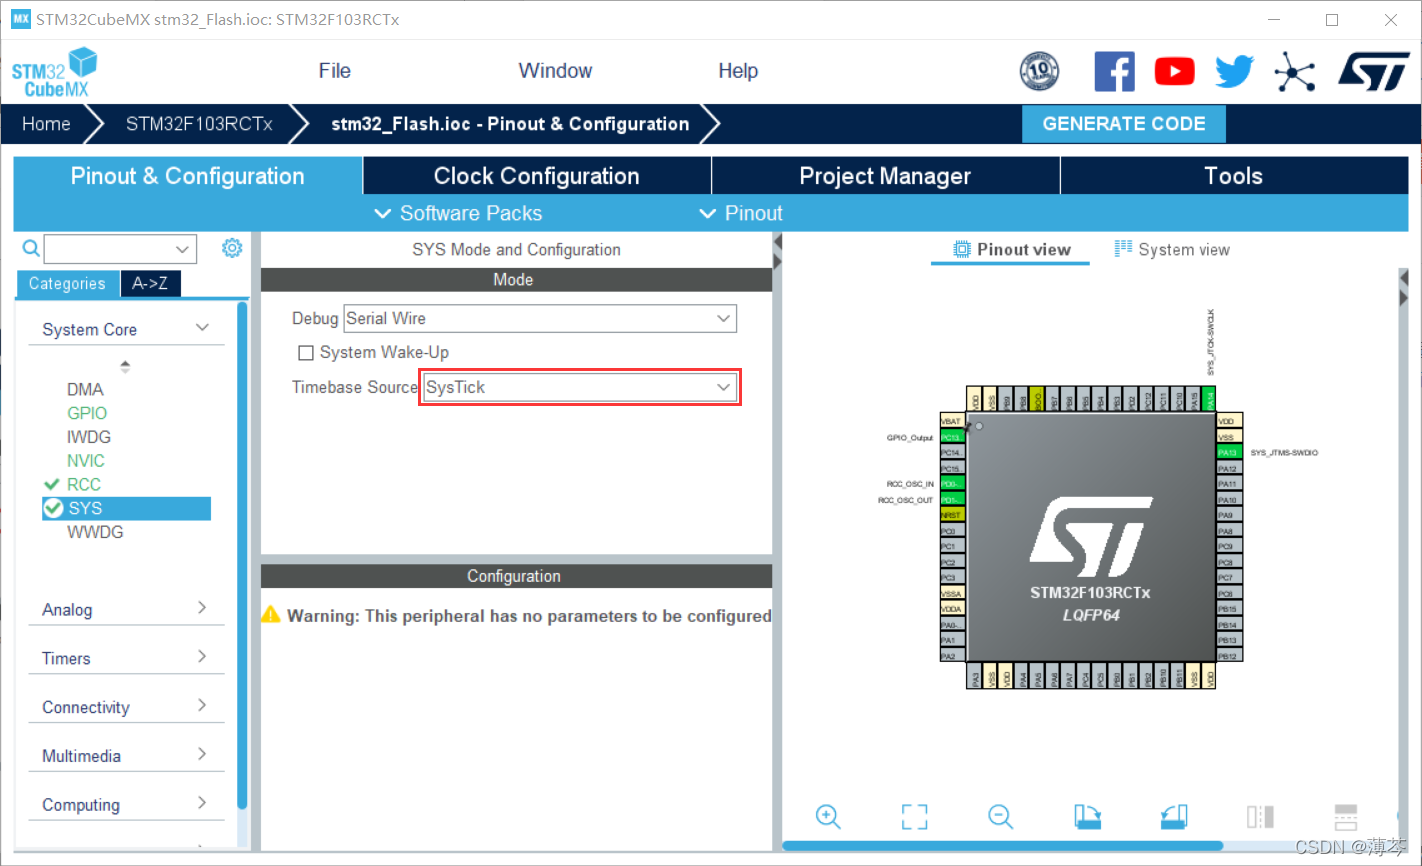The image size is (1422, 866).
Task: Open the Window menu
Action: pyautogui.click(x=555, y=71)
